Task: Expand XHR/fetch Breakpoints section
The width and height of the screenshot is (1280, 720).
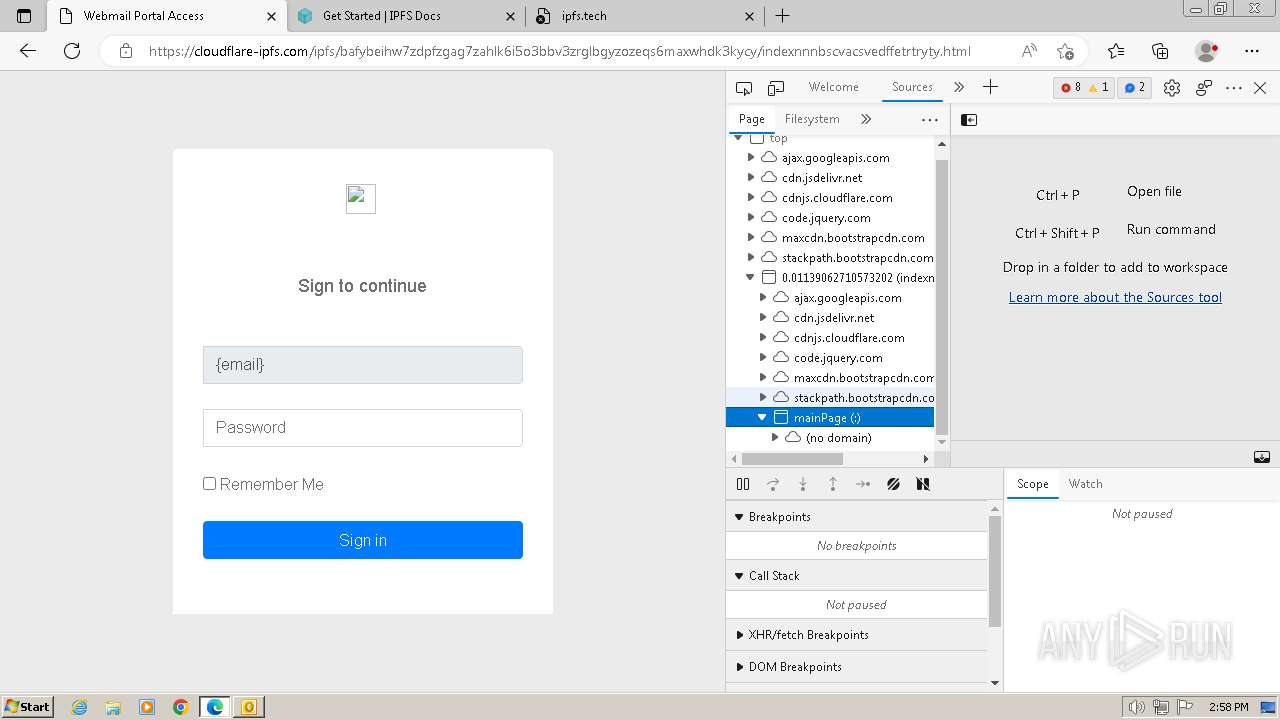Action: (x=740, y=635)
